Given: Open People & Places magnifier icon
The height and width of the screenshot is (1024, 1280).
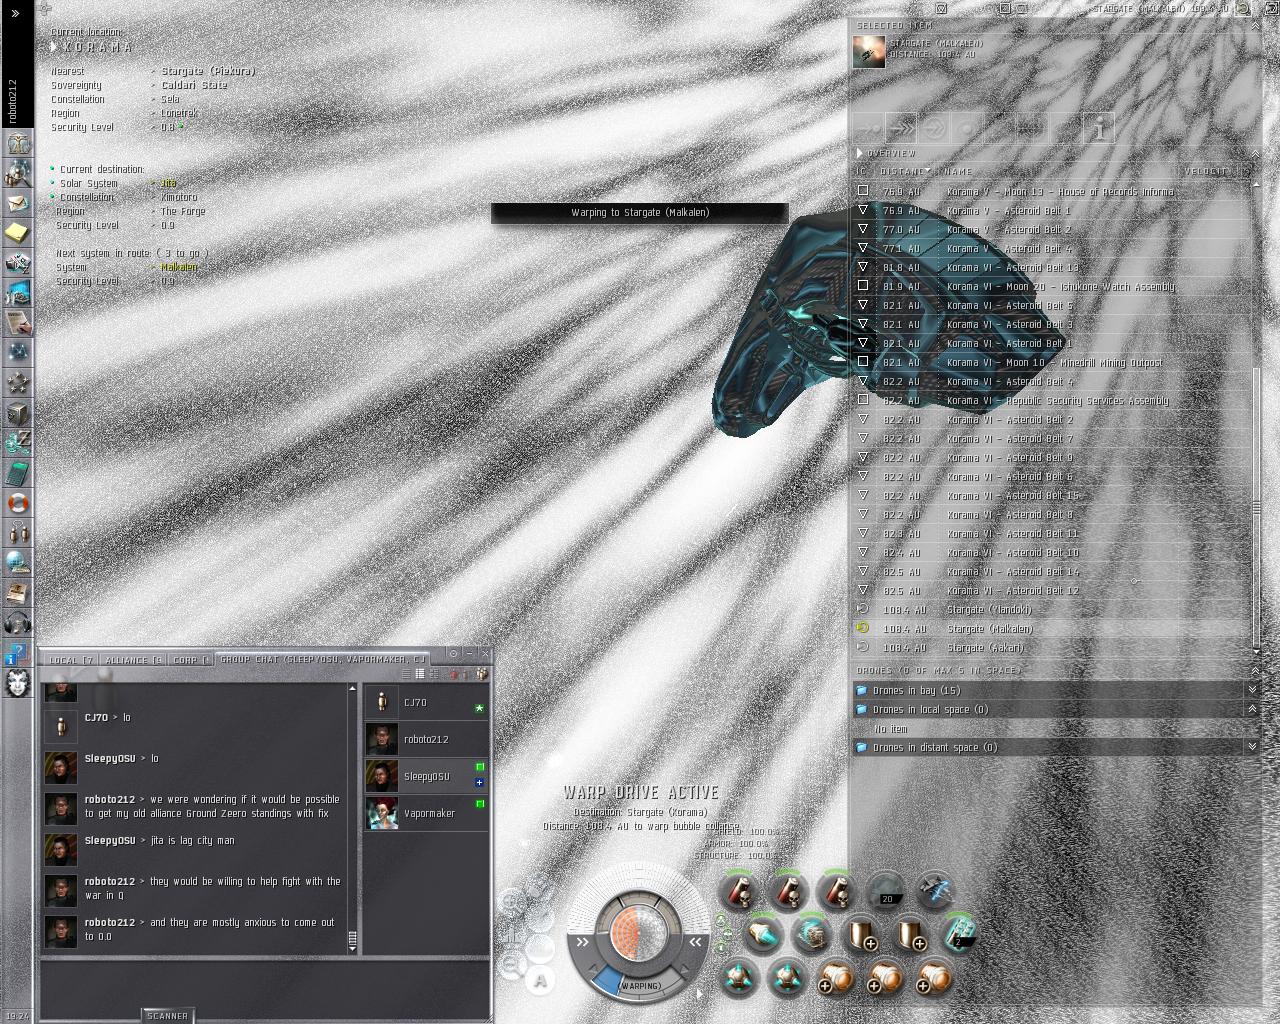Looking at the screenshot, I should click(17, 173).
